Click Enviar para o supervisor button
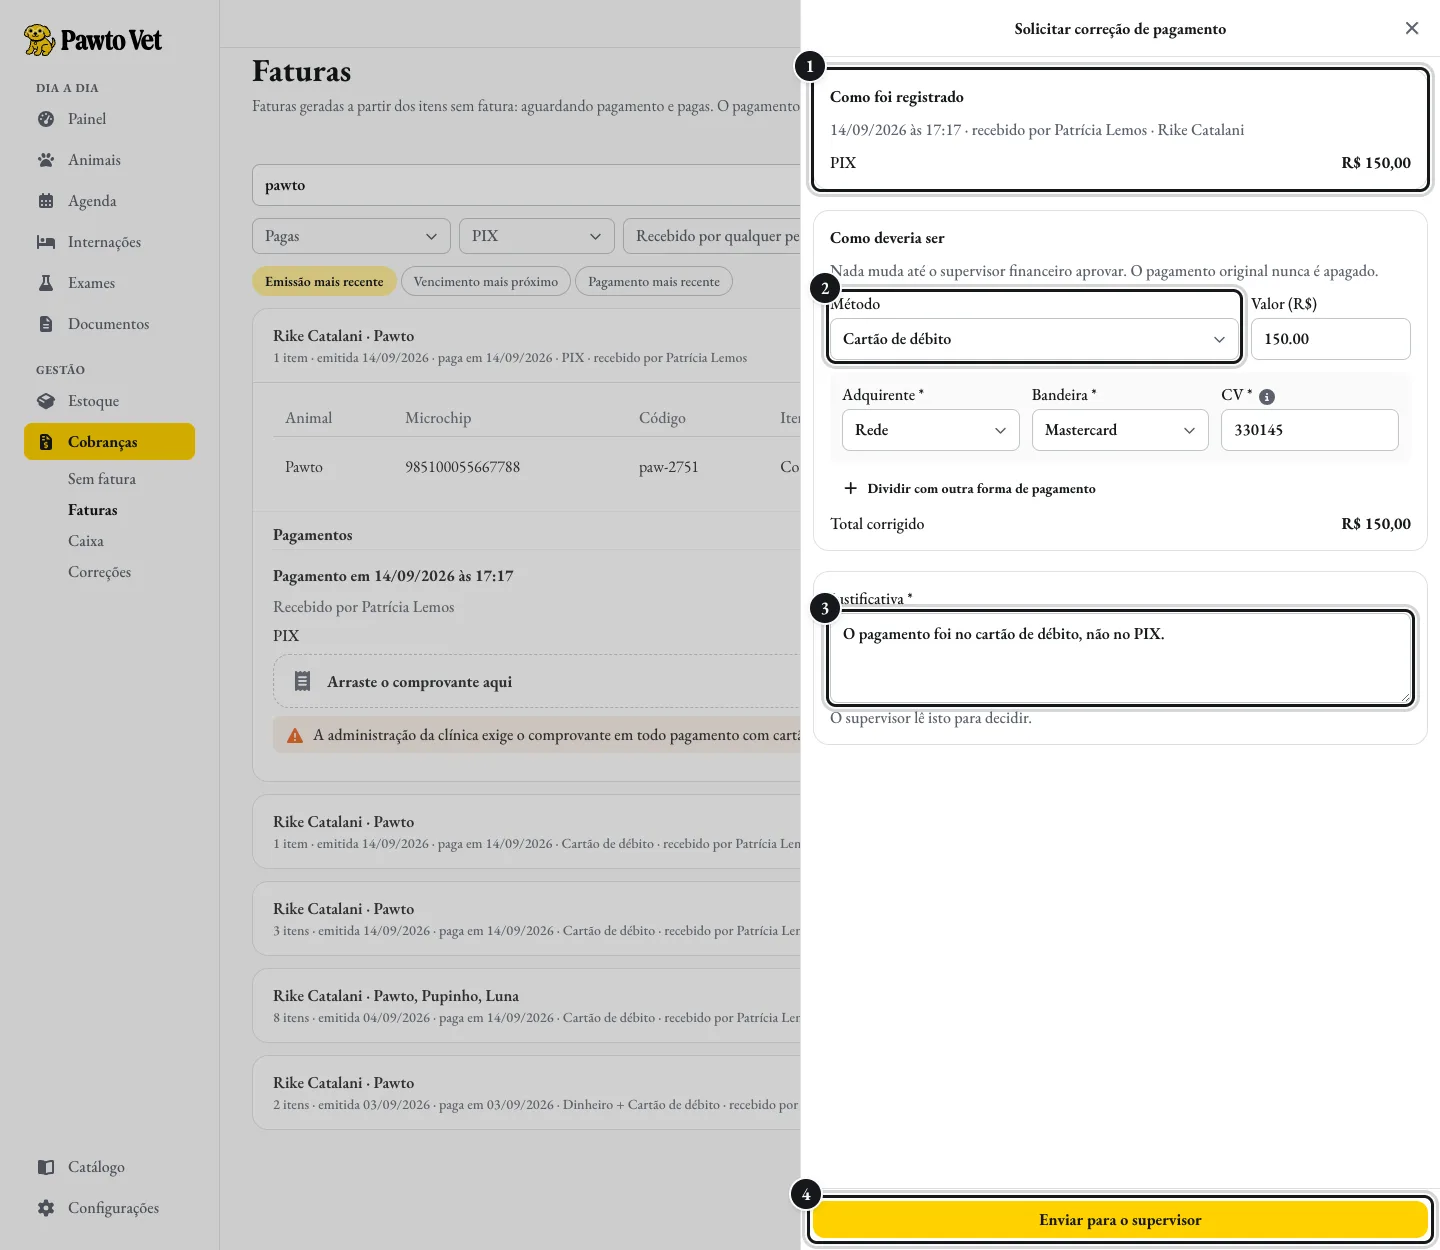This screenshot has height=1250, width=1440. [1120, 1220]
